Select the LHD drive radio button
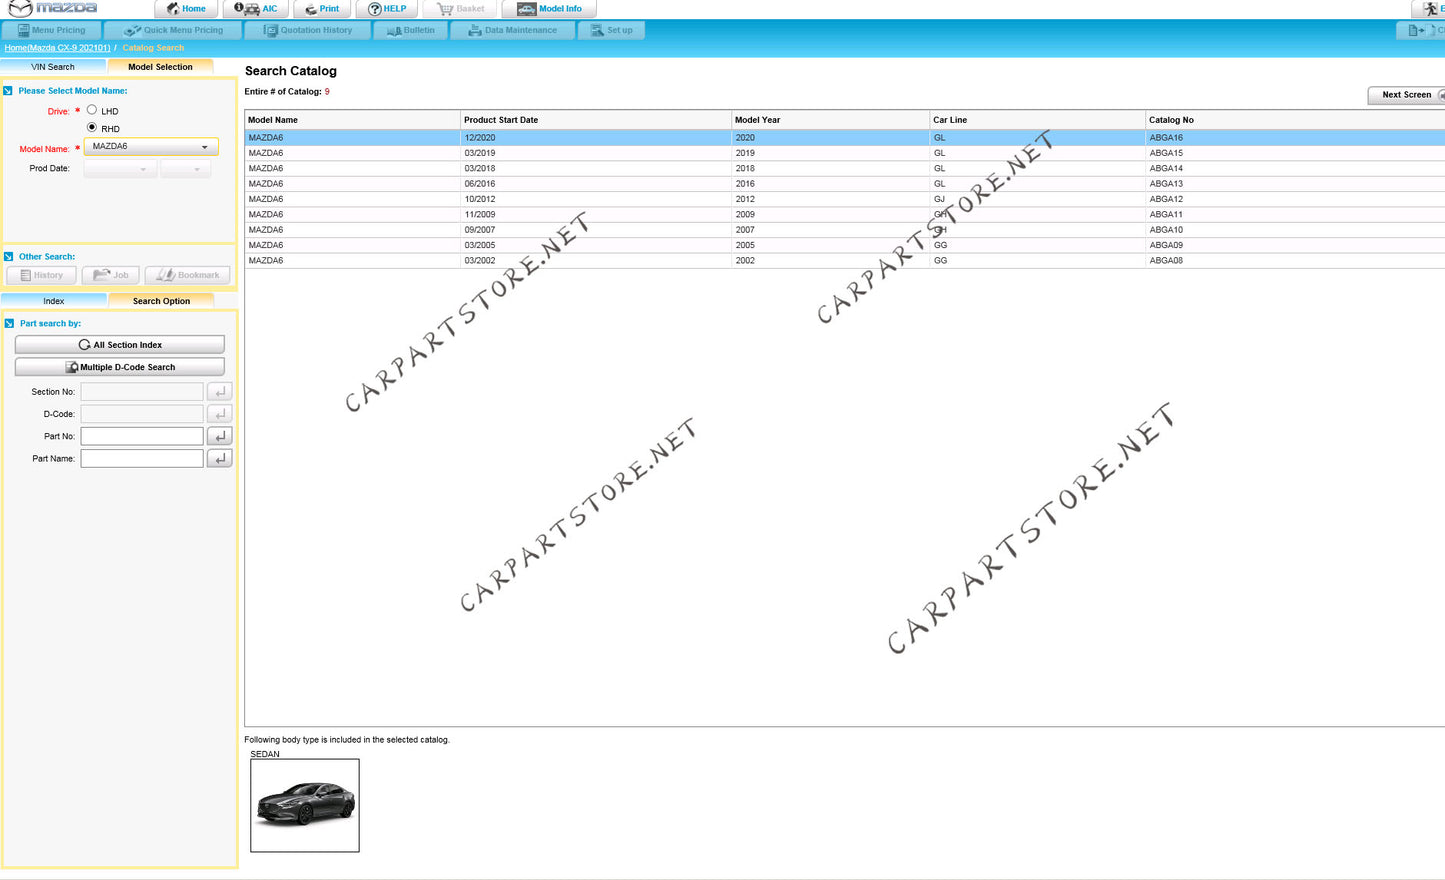Viewport: 1445px width, 880px height. tap(92, 110)
